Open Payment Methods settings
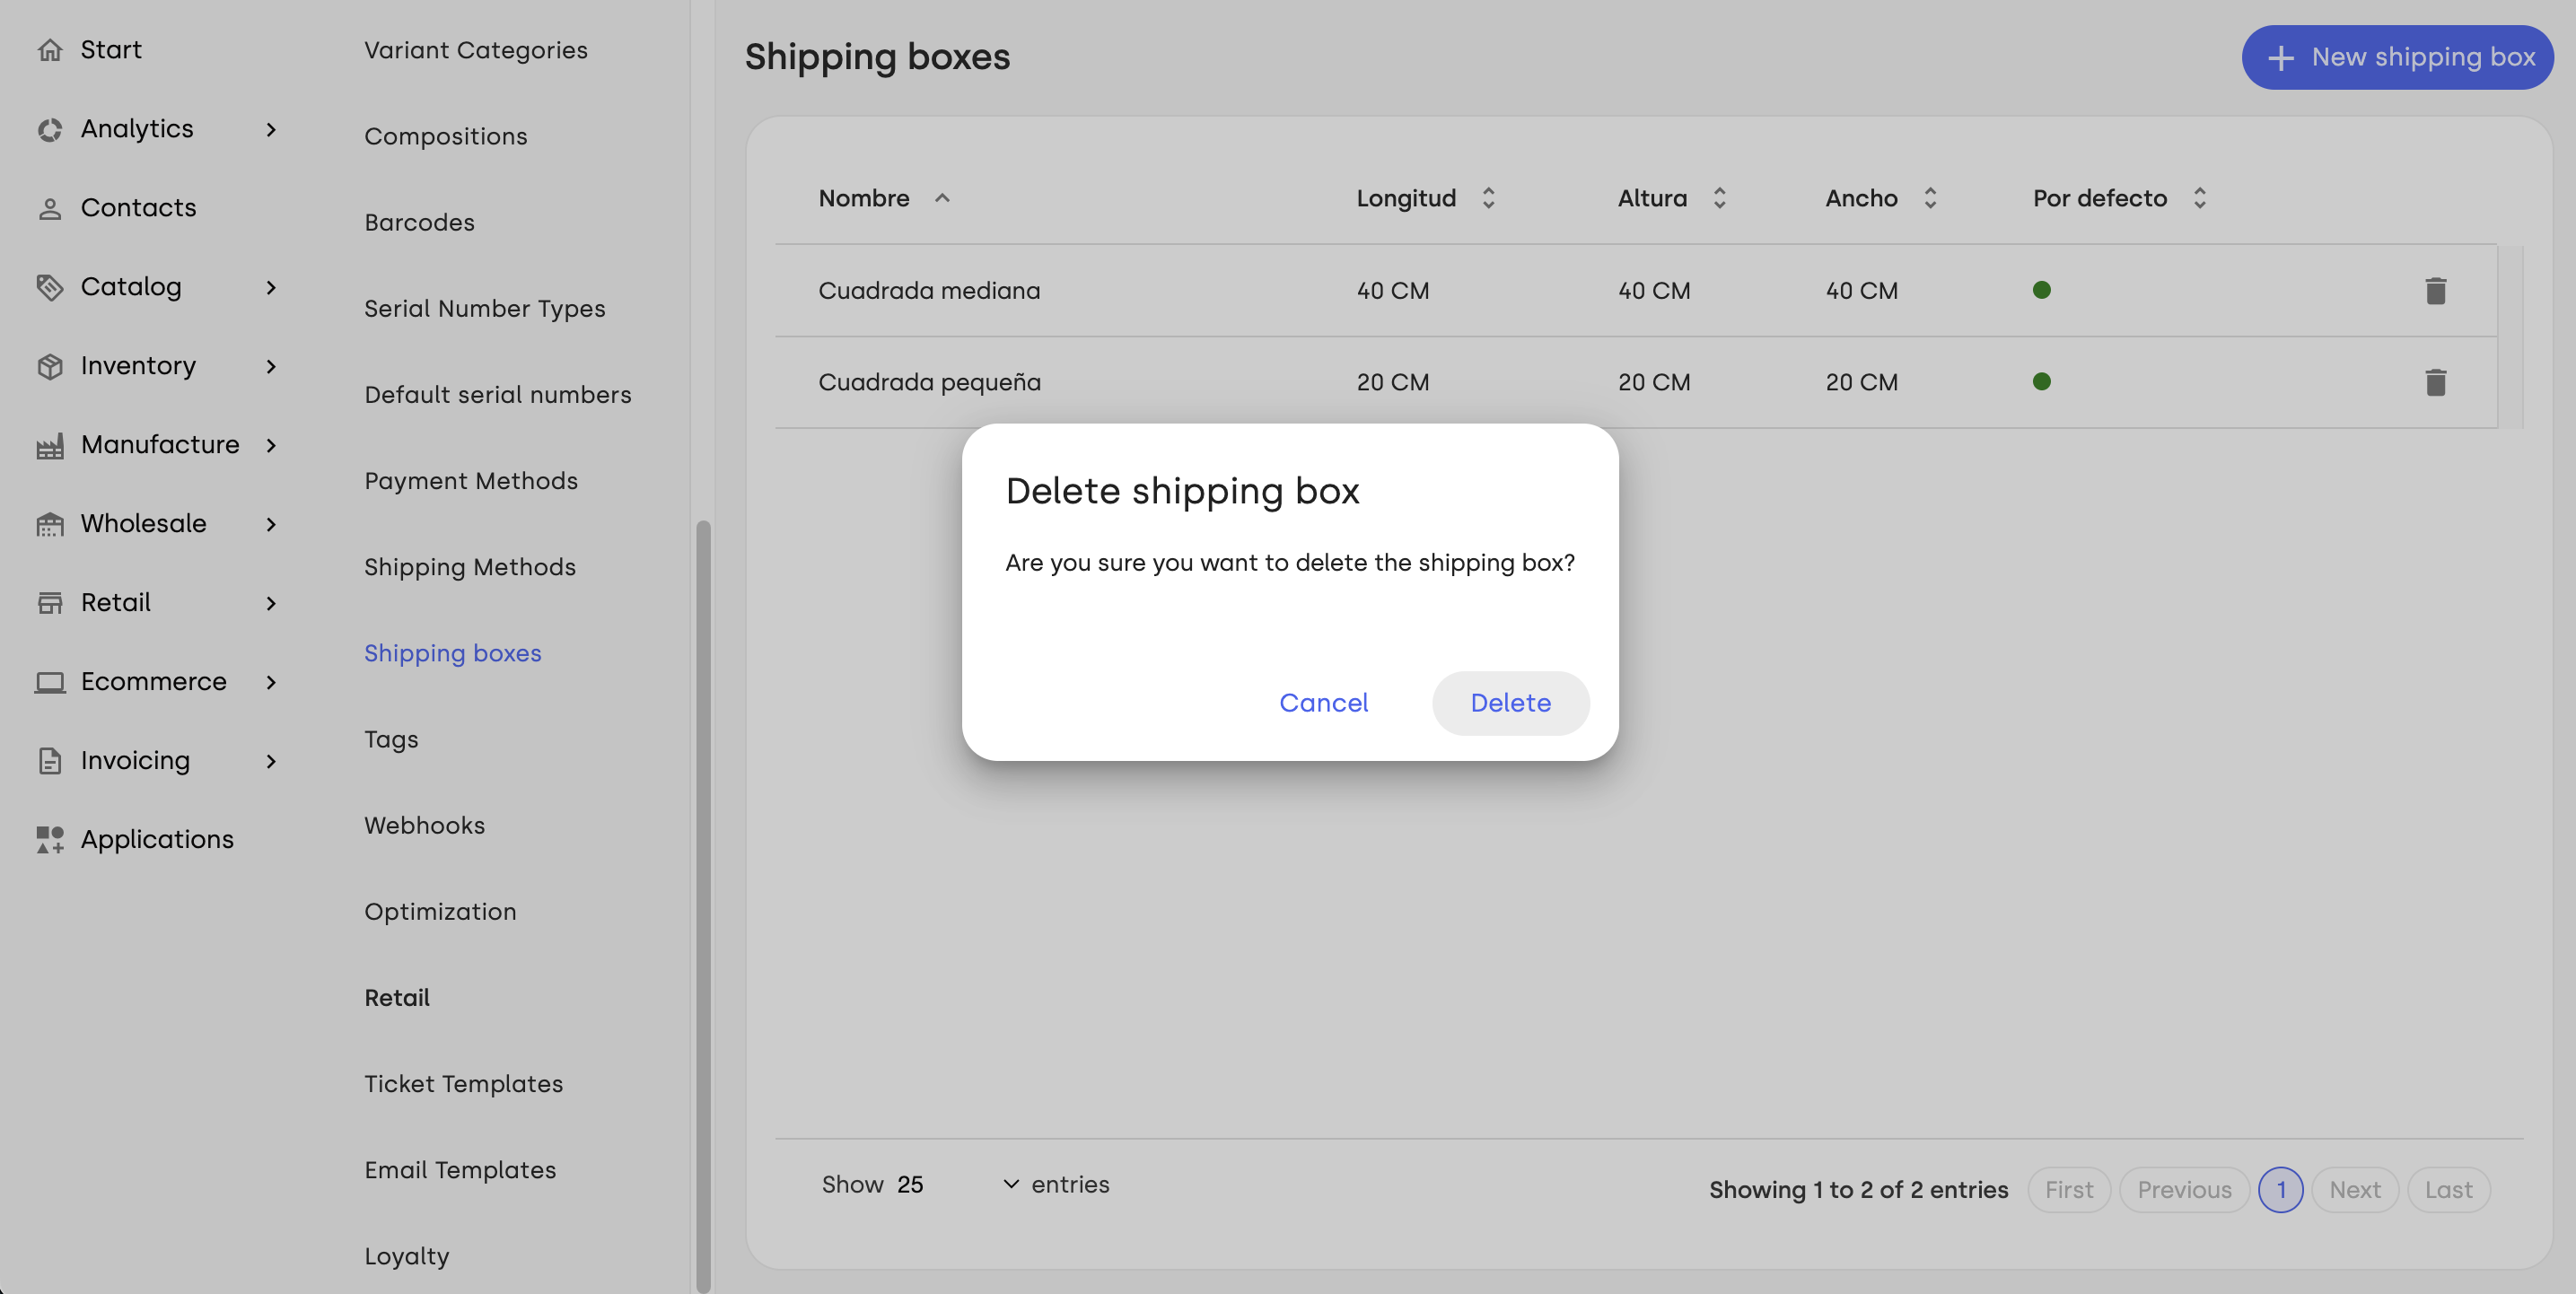This screenshot has height=1294, width=2576. coord(470,480)
